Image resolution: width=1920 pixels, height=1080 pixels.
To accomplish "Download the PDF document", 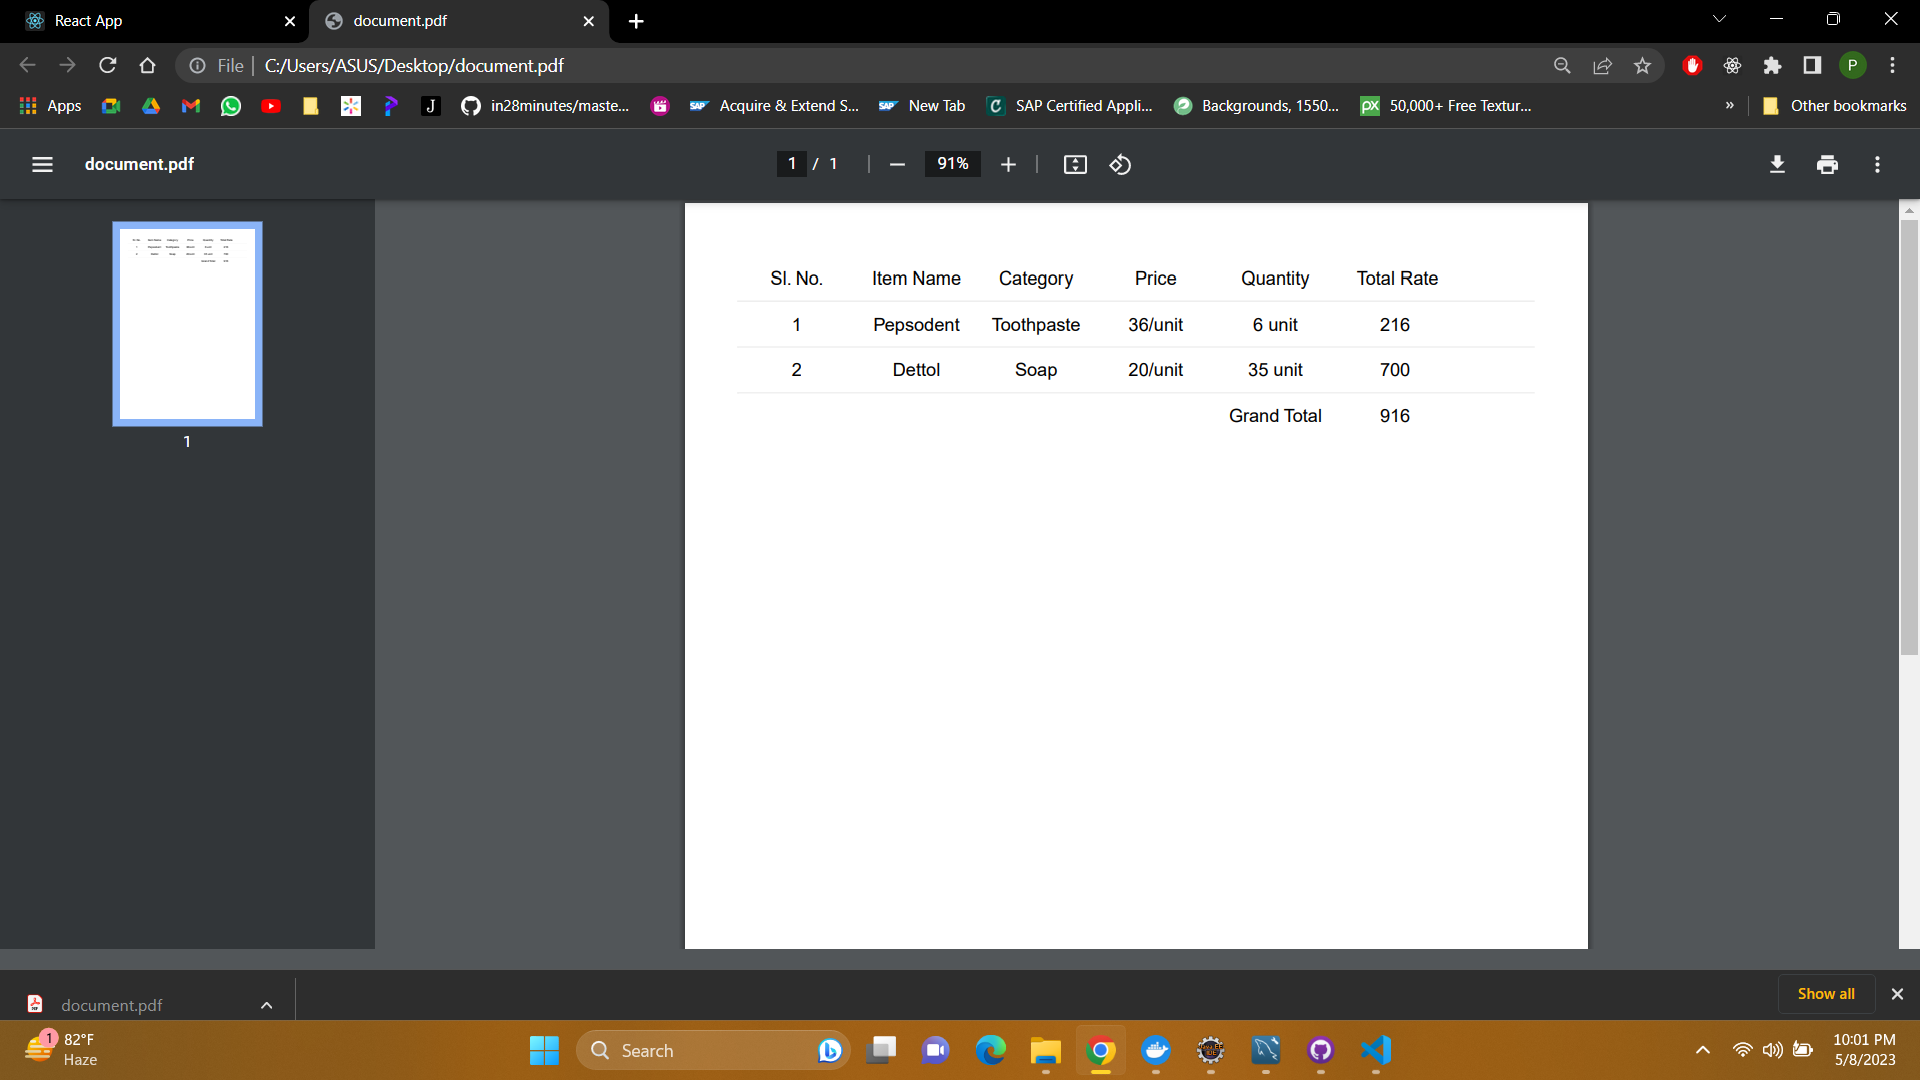I will (x=1777, y=164).
